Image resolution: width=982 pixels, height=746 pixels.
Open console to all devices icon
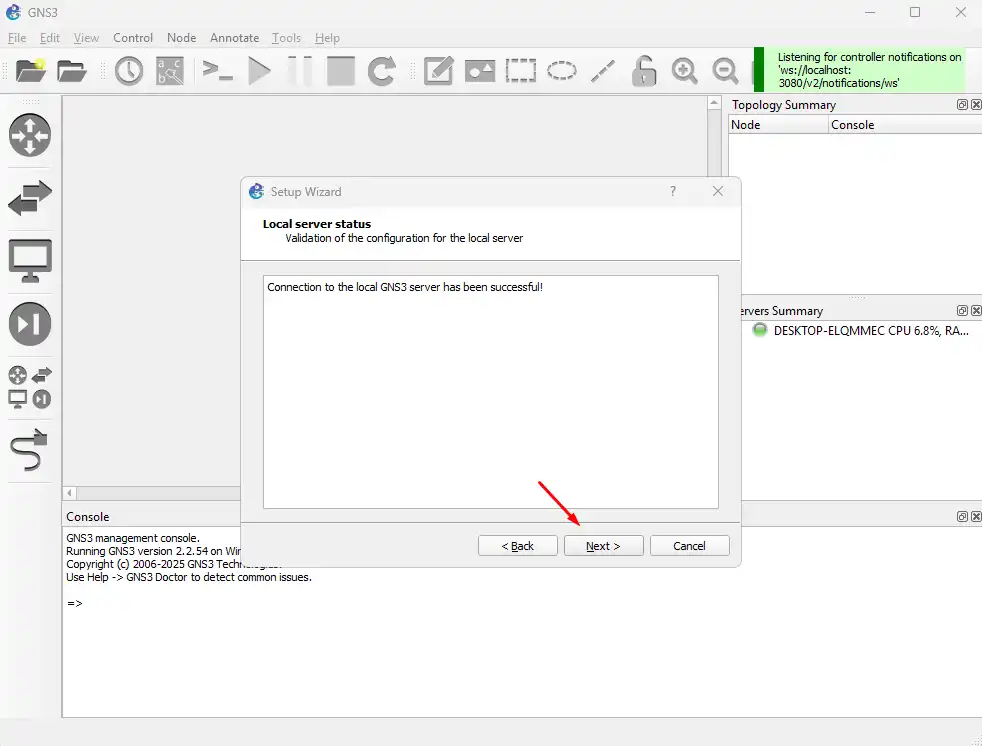(217, 71)
